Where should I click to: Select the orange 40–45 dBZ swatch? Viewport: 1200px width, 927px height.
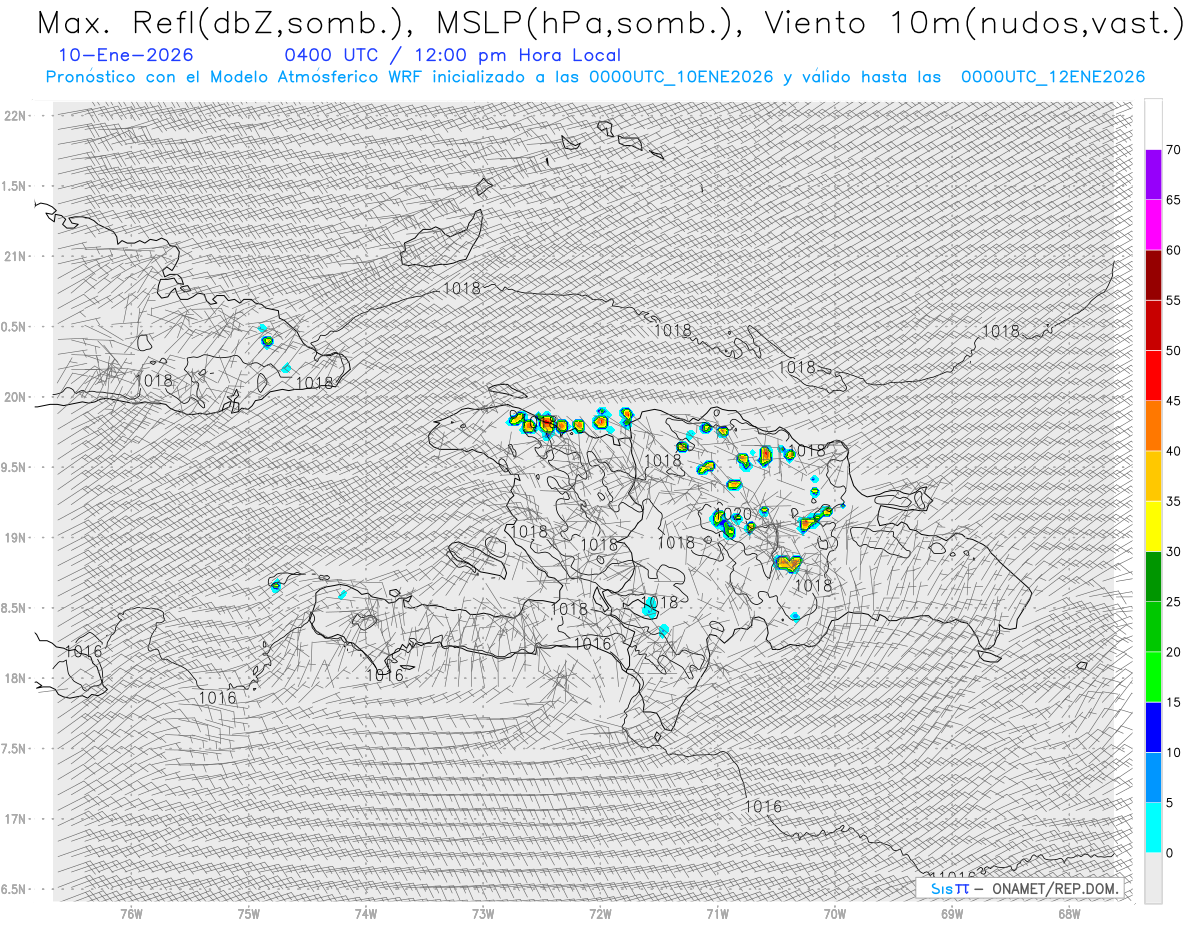(1153, 426)
